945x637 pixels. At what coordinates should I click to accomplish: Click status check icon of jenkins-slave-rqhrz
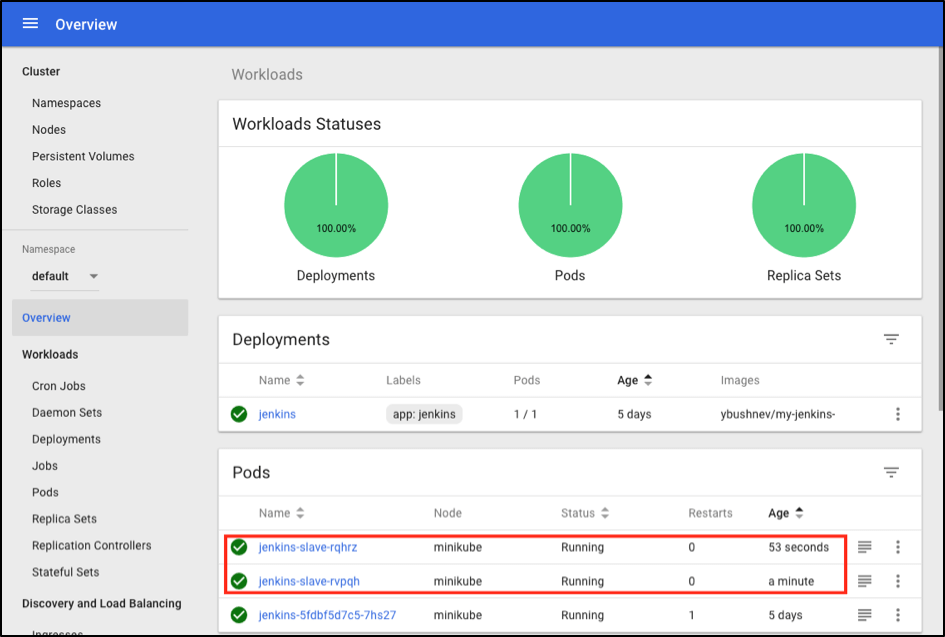239,547
